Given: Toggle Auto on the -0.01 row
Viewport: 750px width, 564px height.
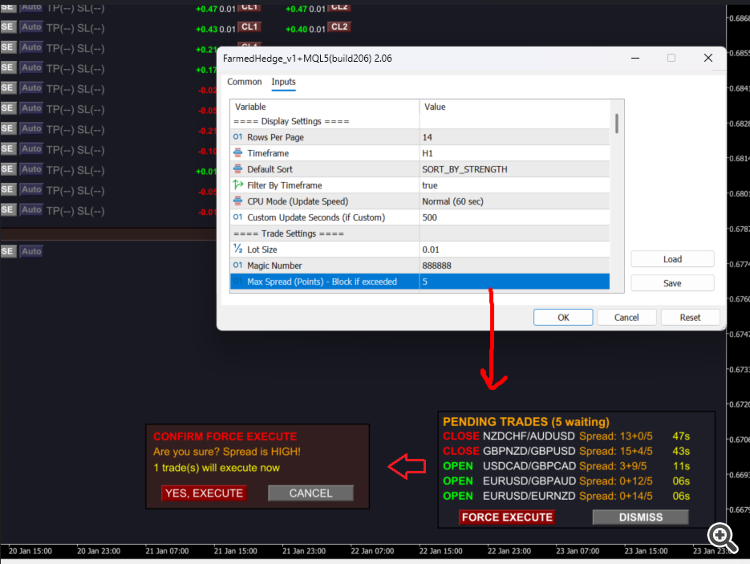Looking at the screenshot, I should click(32, 210).
